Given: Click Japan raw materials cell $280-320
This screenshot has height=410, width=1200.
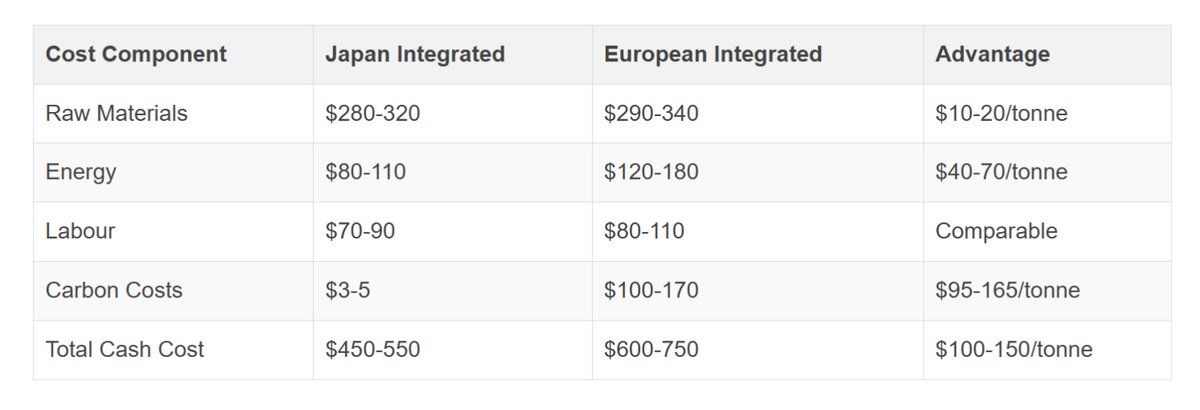Looking at the screenshot, I should click(x=373, y=113).
